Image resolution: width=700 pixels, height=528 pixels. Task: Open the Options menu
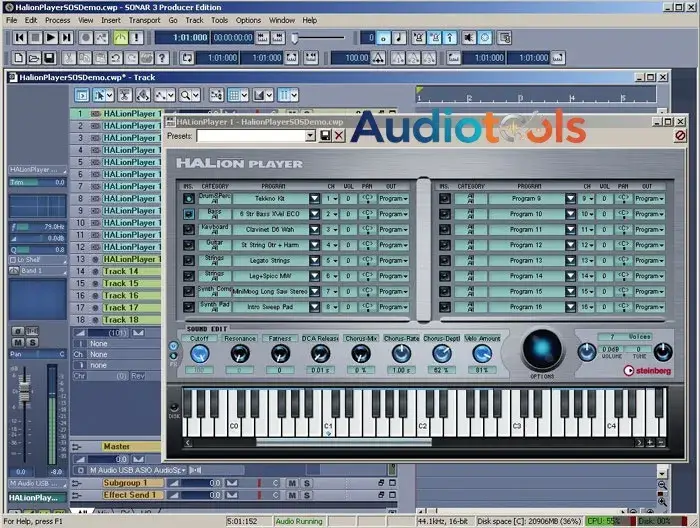pyautogui.click(x=248, y=20)
